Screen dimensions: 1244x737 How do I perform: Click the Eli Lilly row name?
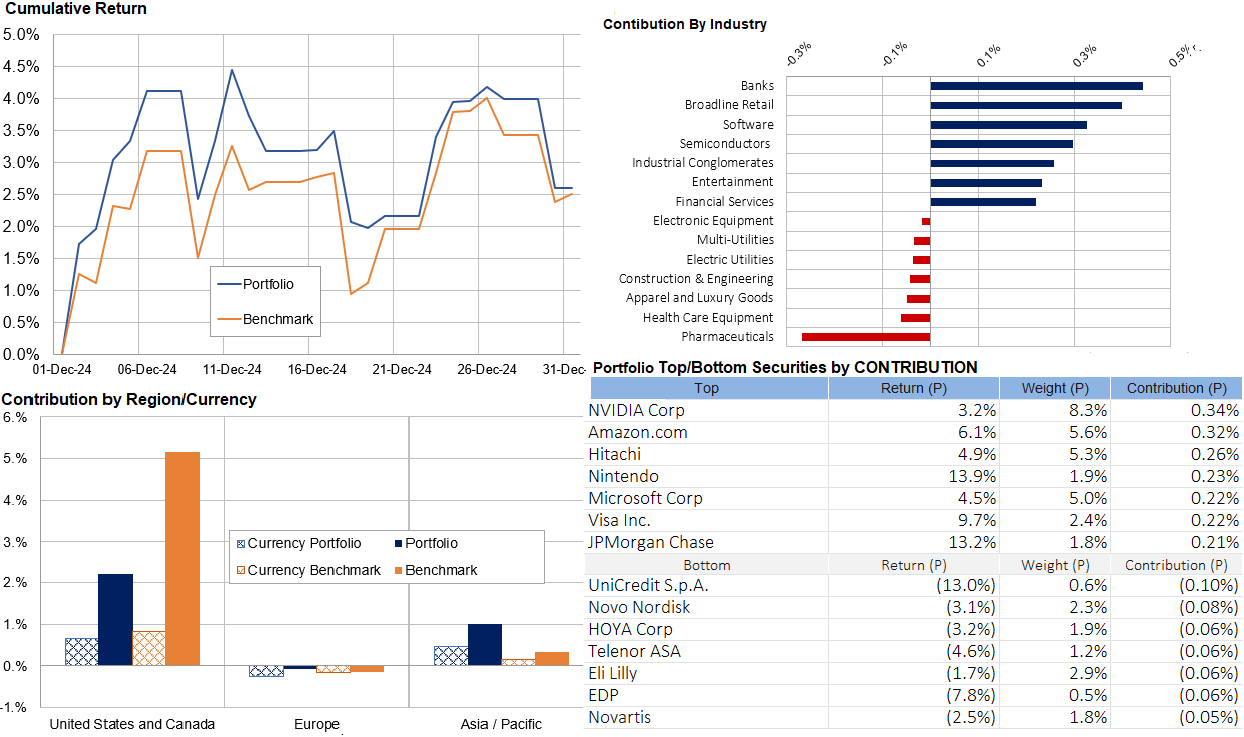(x=613, y=673)
